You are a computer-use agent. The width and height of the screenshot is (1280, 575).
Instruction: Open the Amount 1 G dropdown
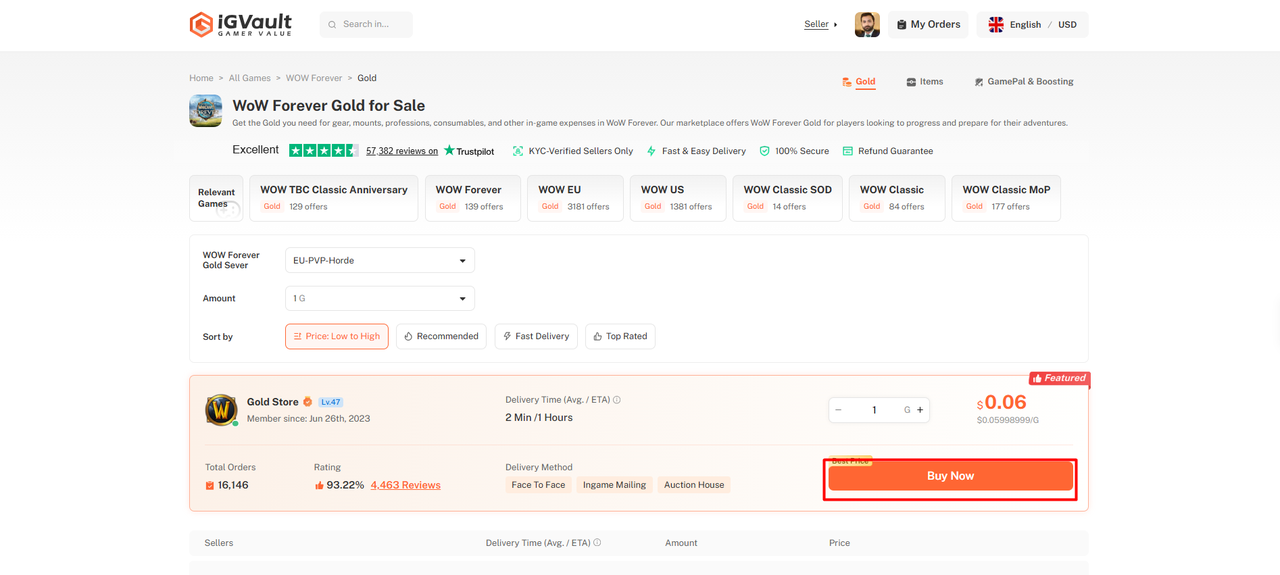pyautogui.click(x=380, y=298)
